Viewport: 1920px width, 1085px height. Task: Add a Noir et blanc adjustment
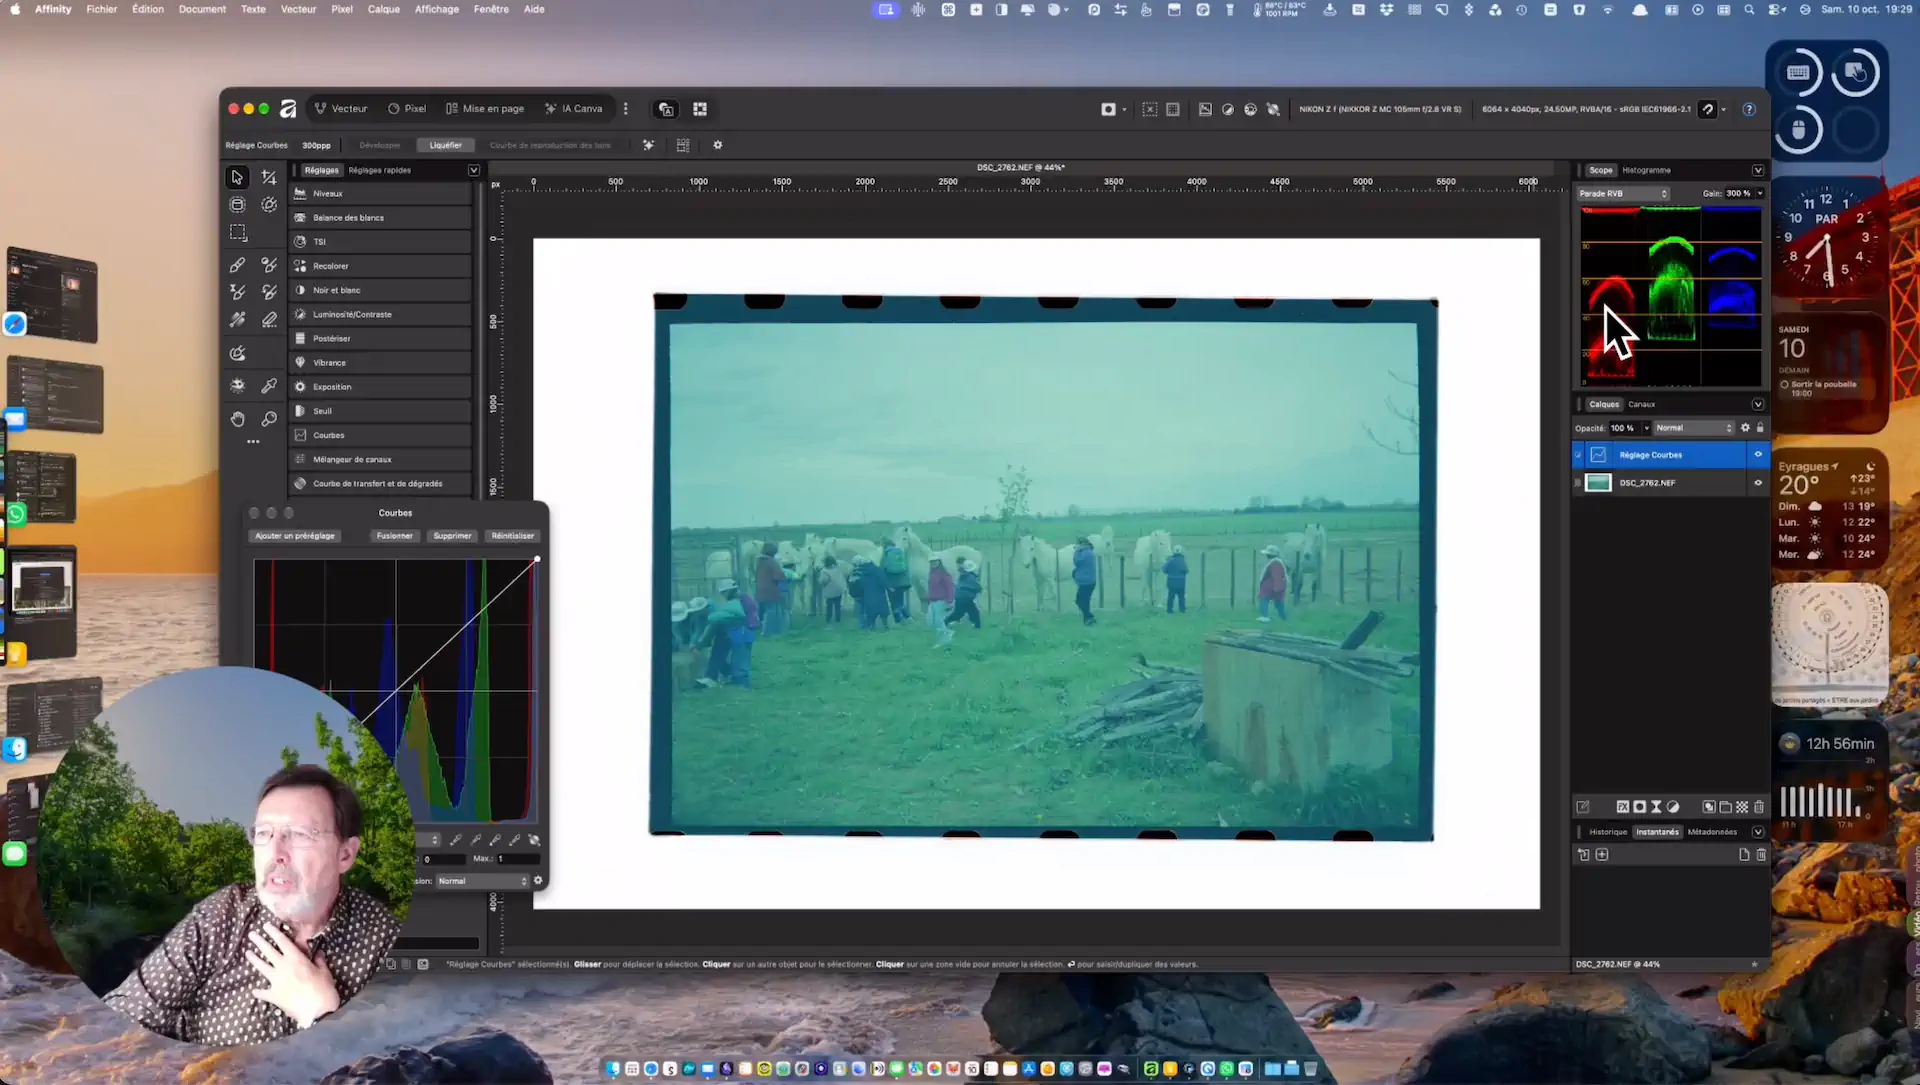coord(381,290)
